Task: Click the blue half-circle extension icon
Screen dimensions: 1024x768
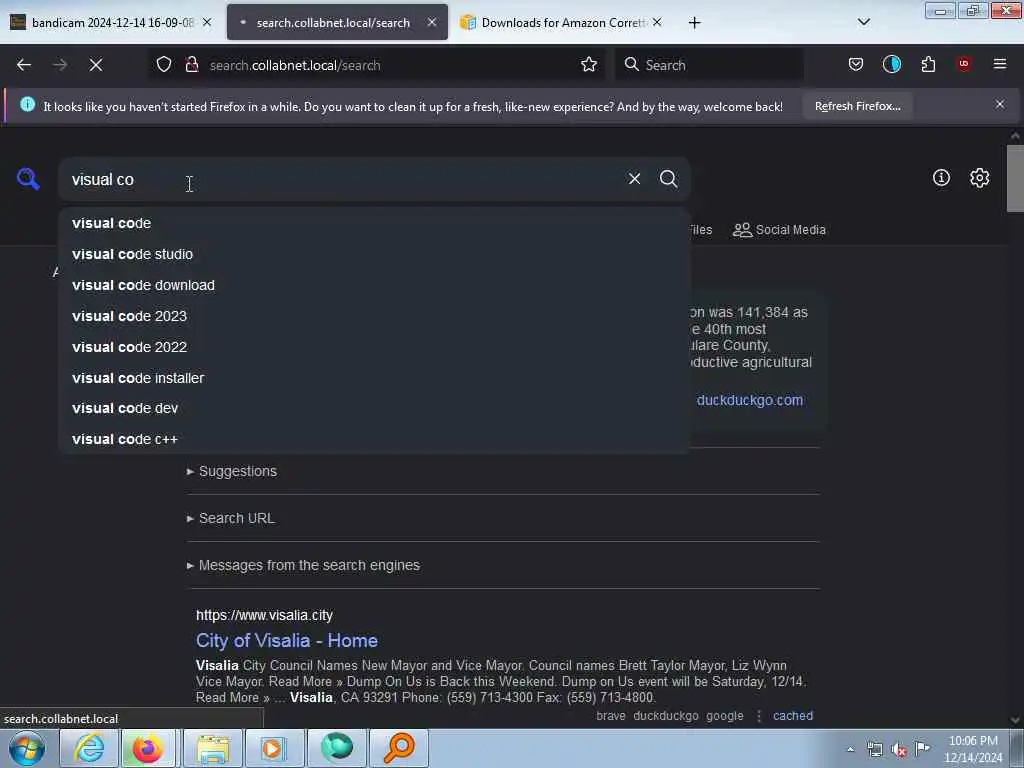Action: (891, 65)
